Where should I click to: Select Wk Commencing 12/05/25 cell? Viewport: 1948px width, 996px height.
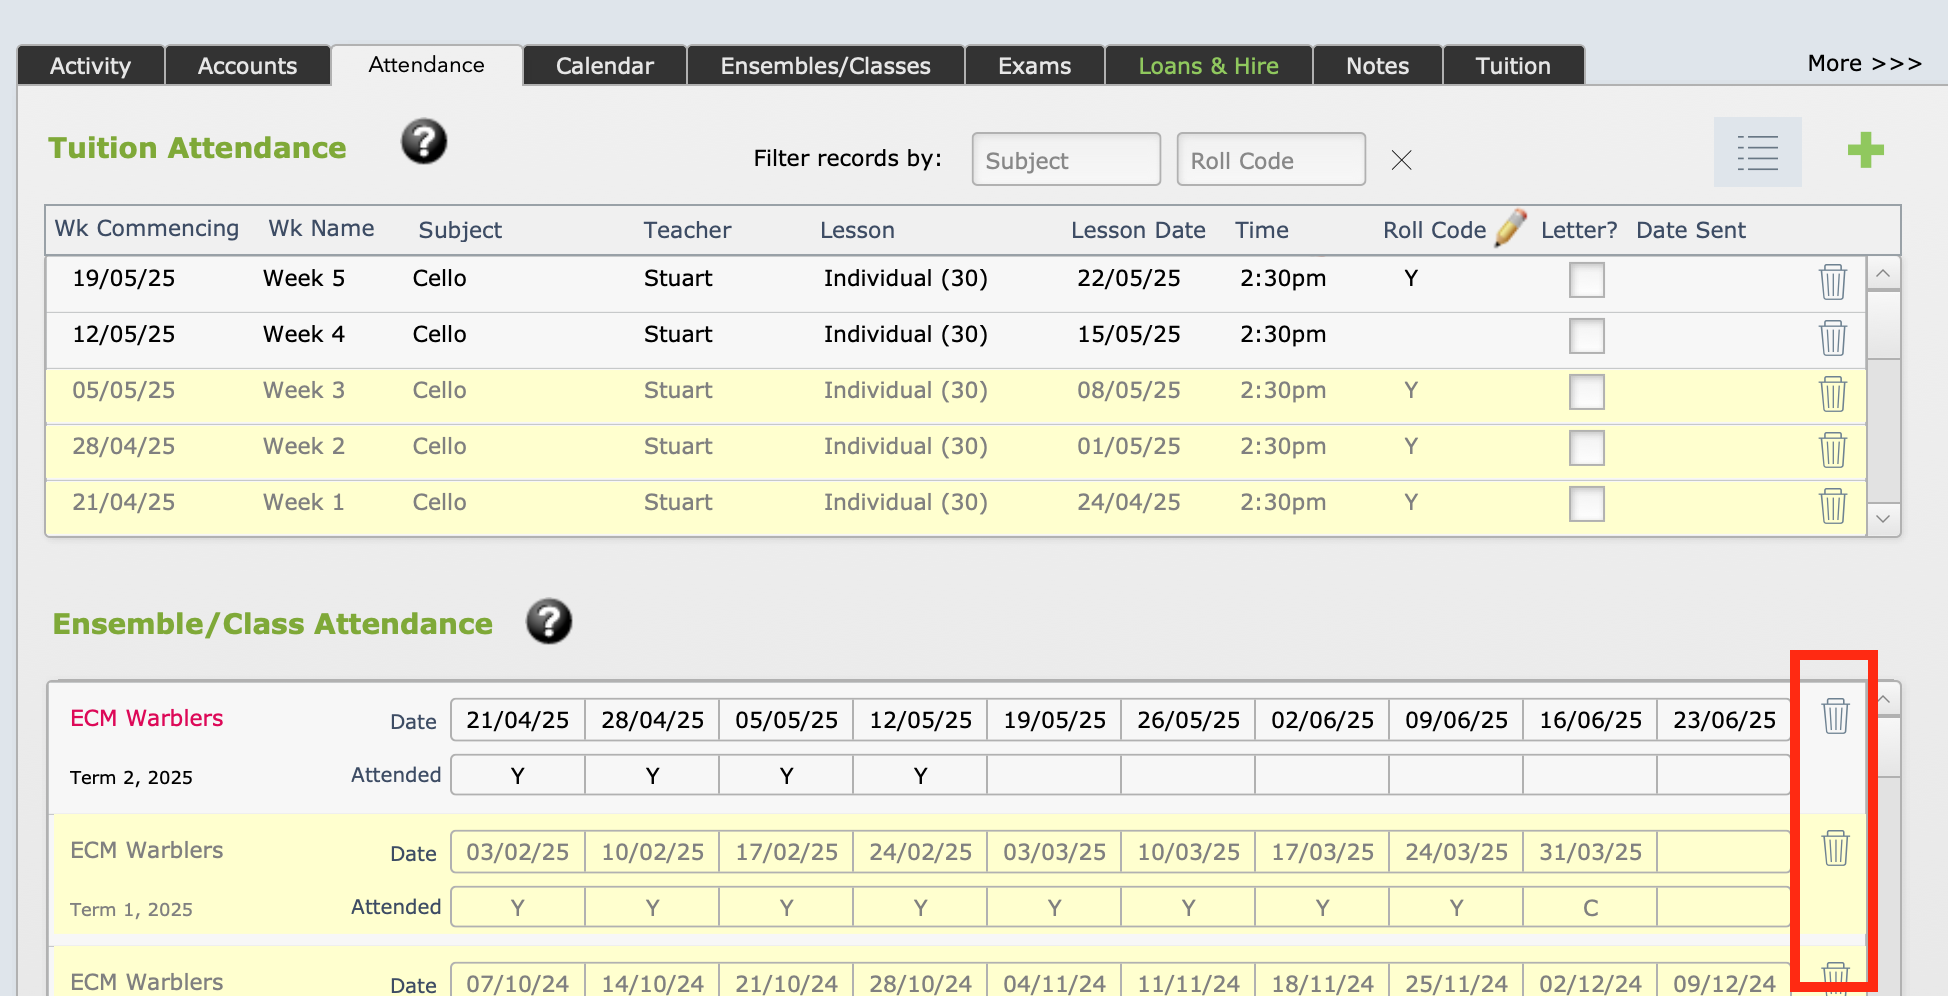[x=124, y=334]
